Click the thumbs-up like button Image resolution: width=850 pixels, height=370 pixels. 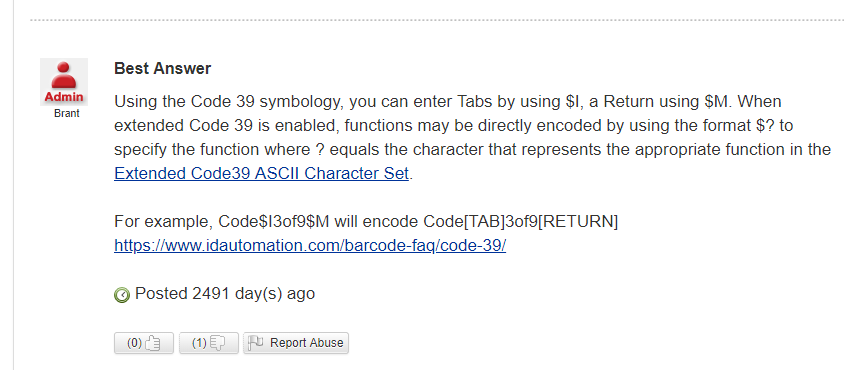click(x=144, y=343)
